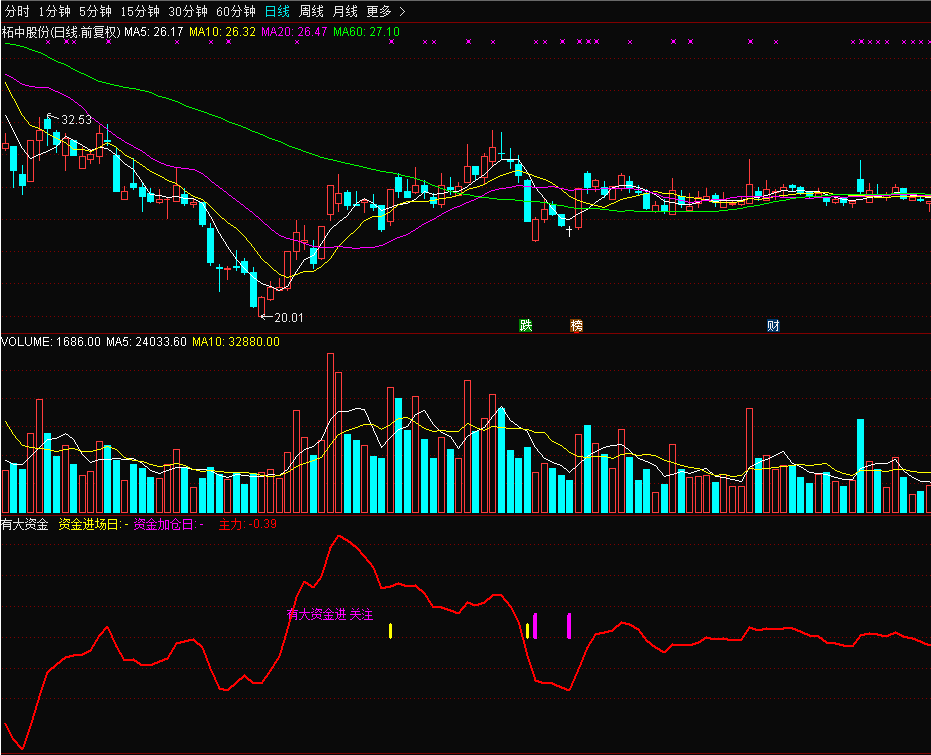The height and width of the screenshot is (755, 931).
Task: Select the 60分钟 period tab
Action: pyautogui.click(x=236, y=11)
